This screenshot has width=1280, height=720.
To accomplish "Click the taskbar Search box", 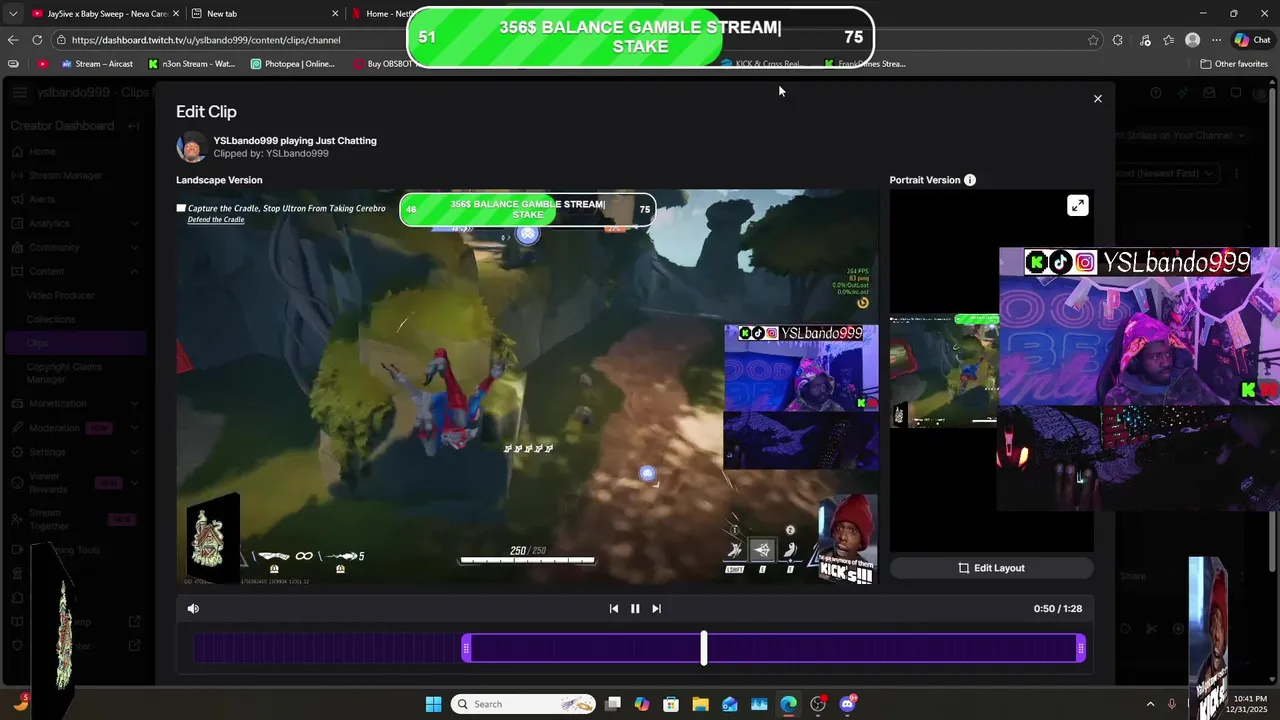I will (x=523, y=704).
